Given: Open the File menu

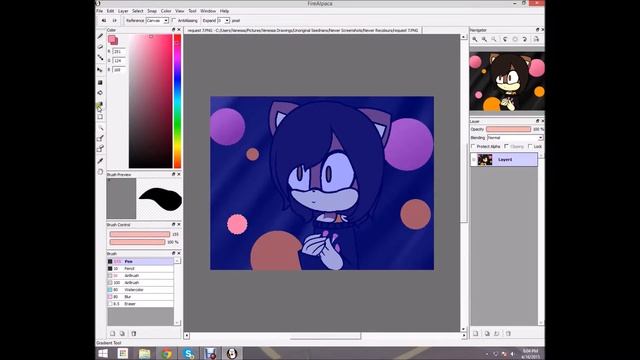Looking at the screenshot, I should (x=100, y=11).
